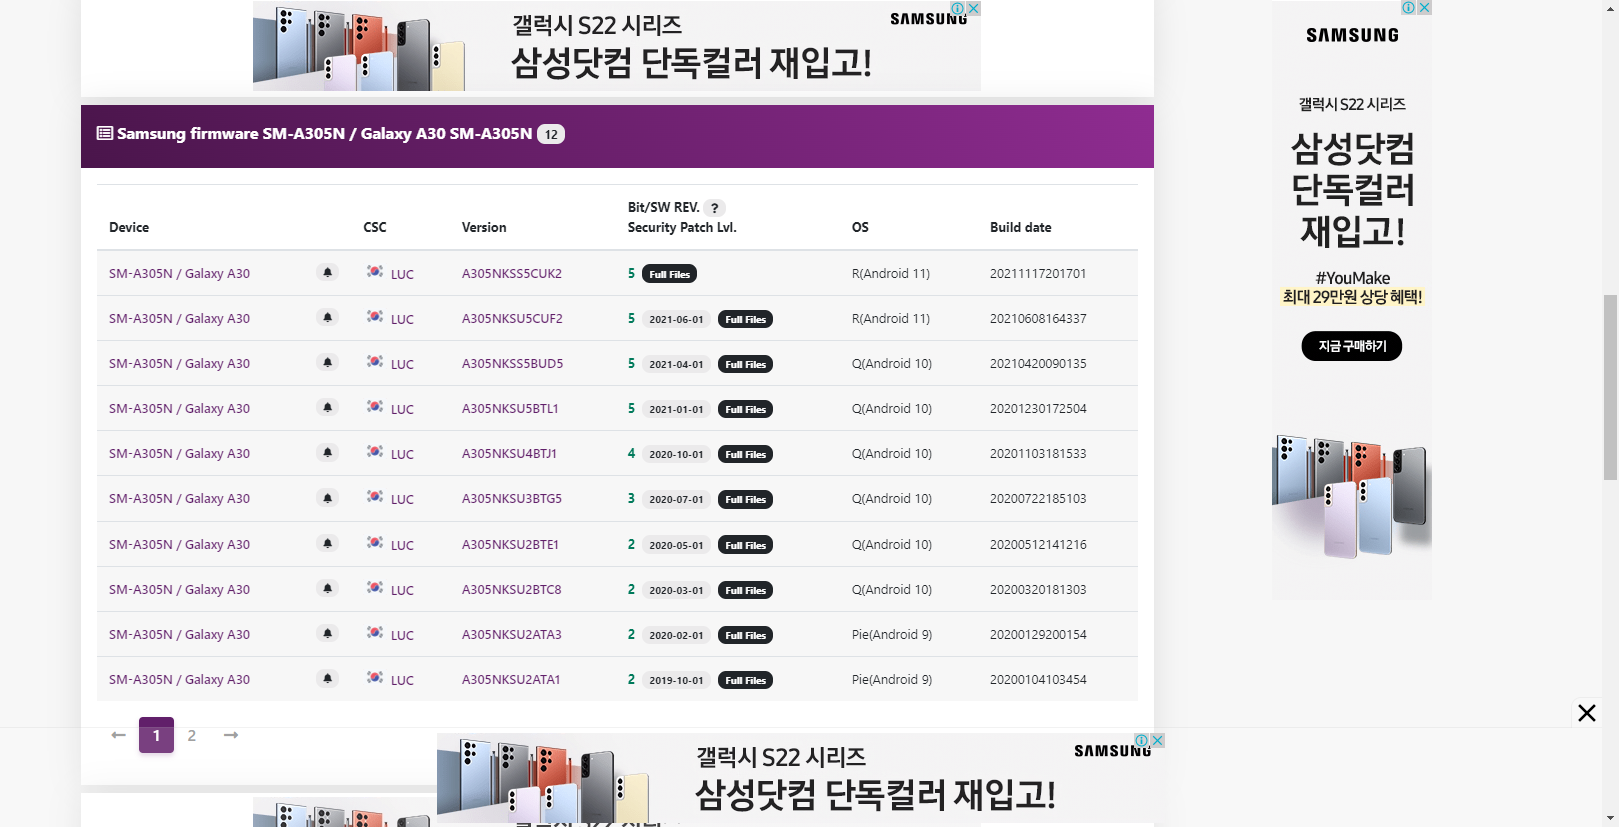
Task: Click the Version column header
Action: 484,227
